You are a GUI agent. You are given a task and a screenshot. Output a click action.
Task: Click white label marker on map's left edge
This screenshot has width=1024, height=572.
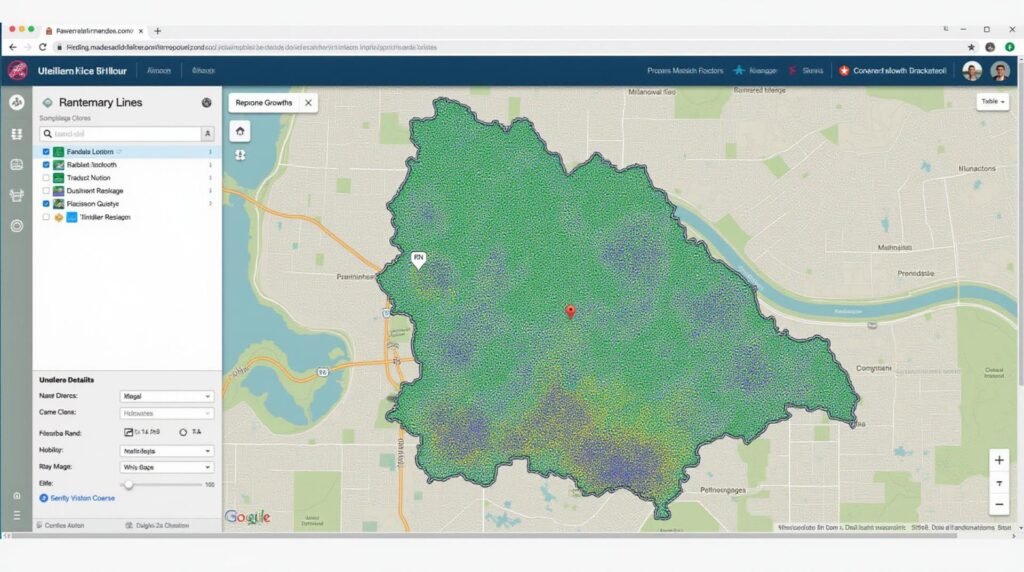point(418,260)
